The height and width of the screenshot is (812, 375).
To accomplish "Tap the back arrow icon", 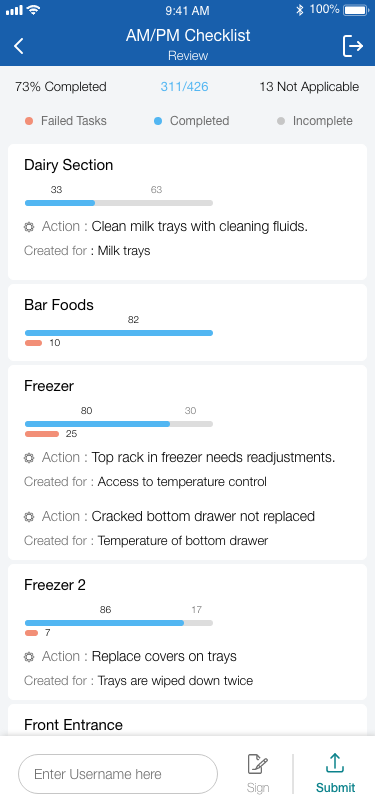I will 19,46.
